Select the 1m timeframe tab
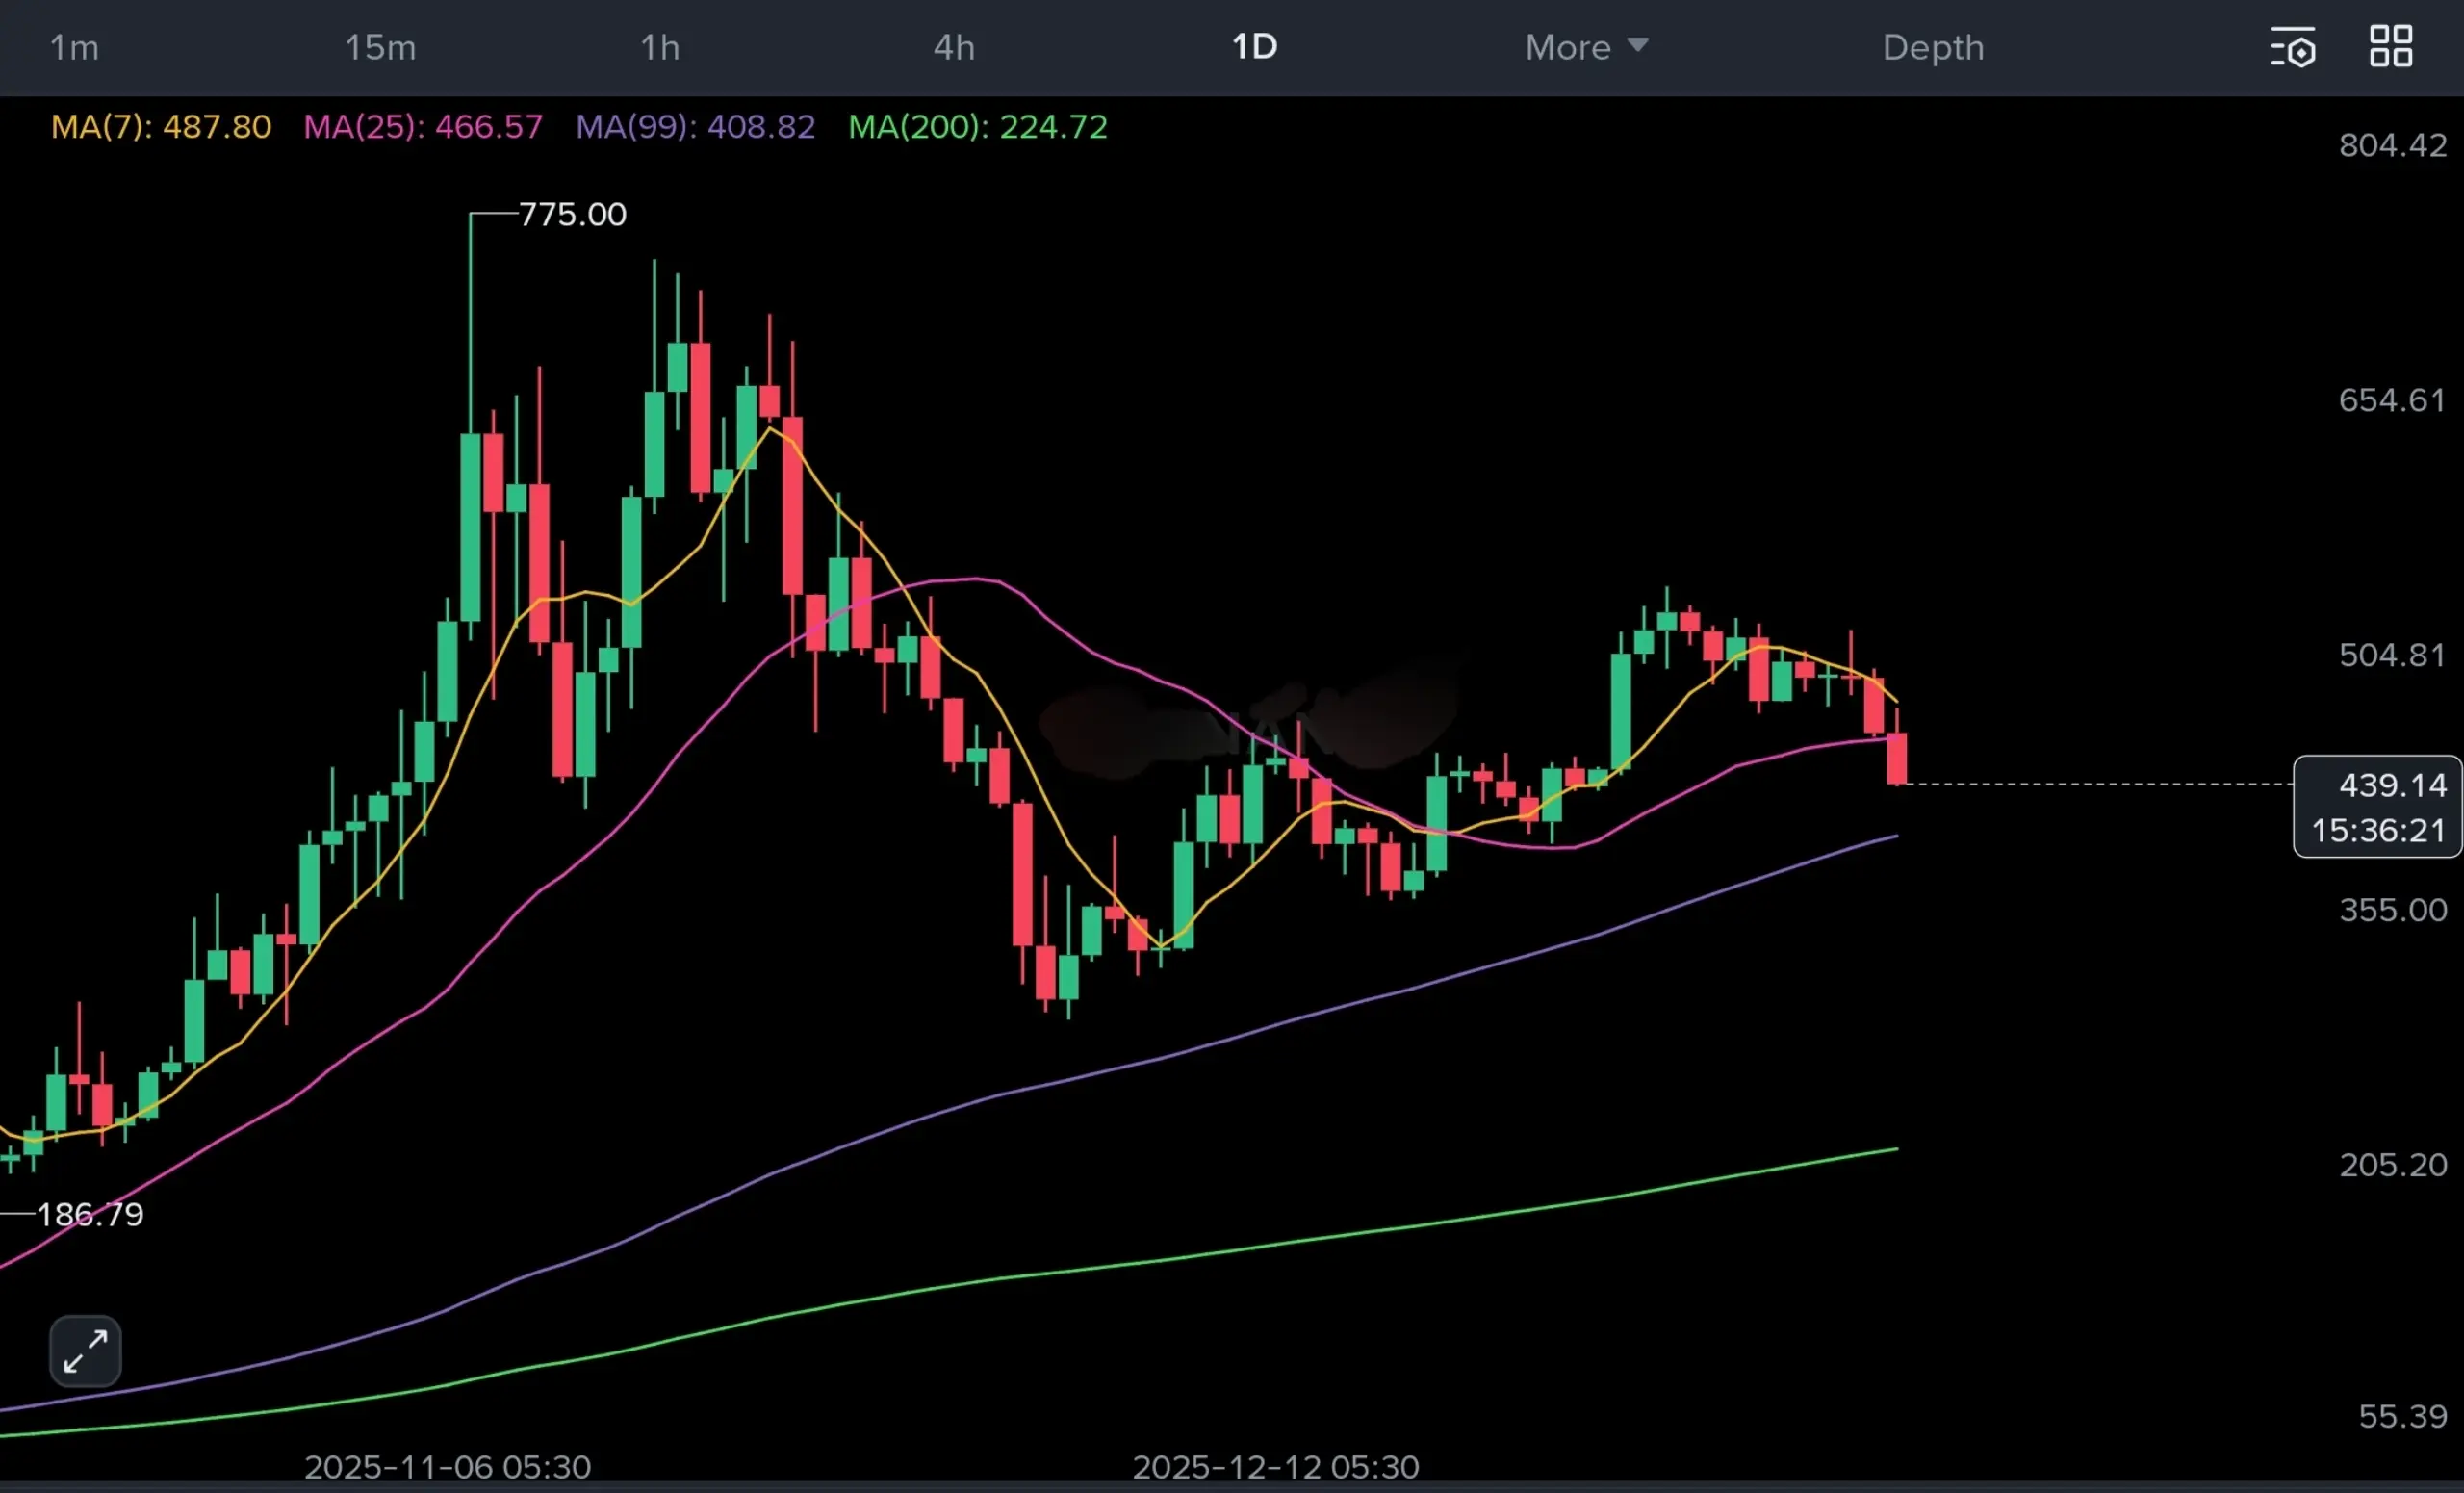 74,47
